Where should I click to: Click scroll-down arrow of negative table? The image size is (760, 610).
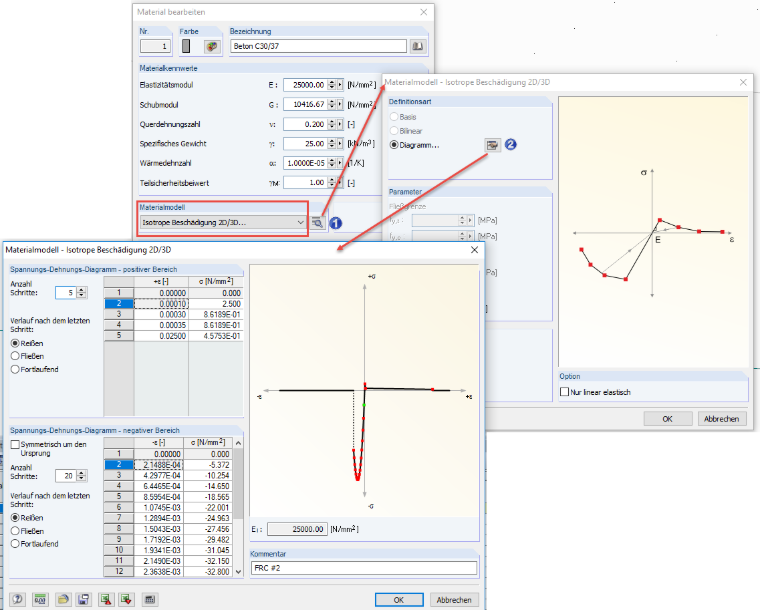pos(238,572)
